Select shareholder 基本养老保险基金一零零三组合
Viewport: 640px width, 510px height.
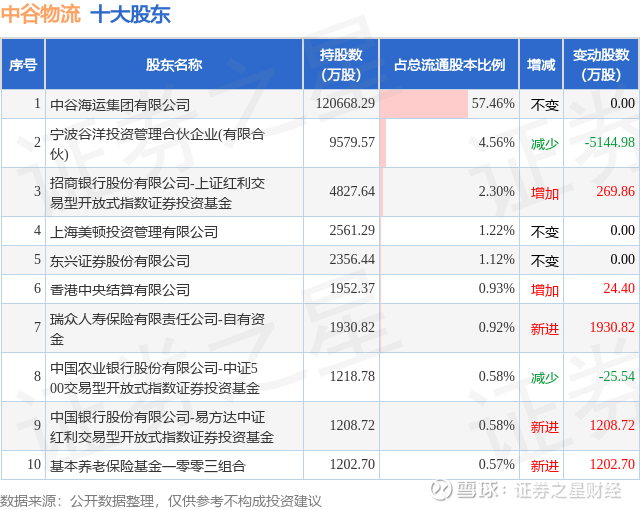148,466
